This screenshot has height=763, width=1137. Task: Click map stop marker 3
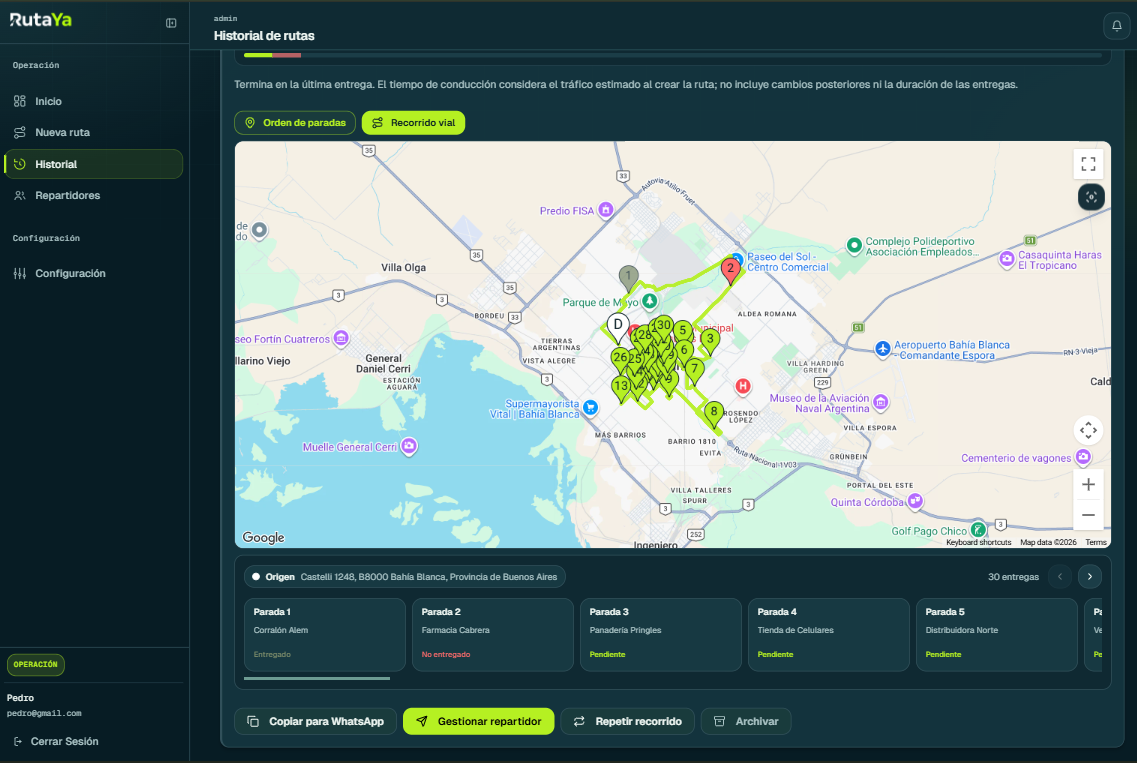coord(710,341)
